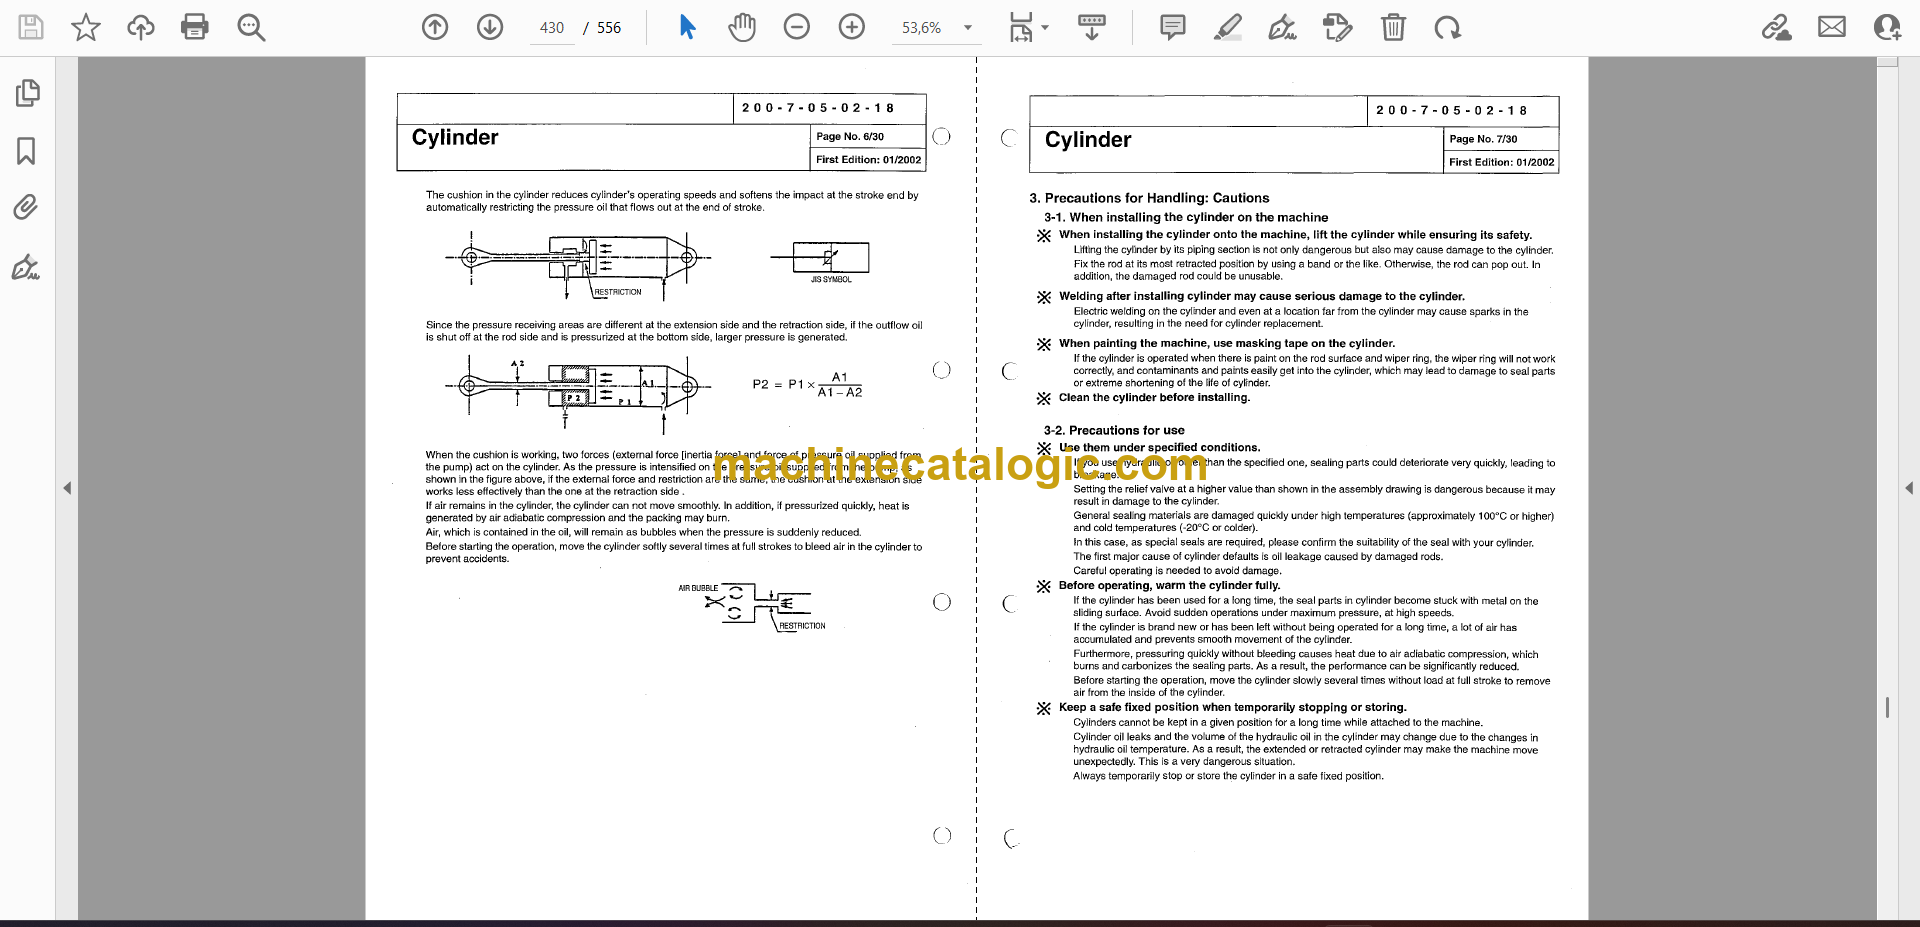Viewport: 1920px width, 927px height.
Task: Open page thumbnails panel
Action: coord(27,93)
